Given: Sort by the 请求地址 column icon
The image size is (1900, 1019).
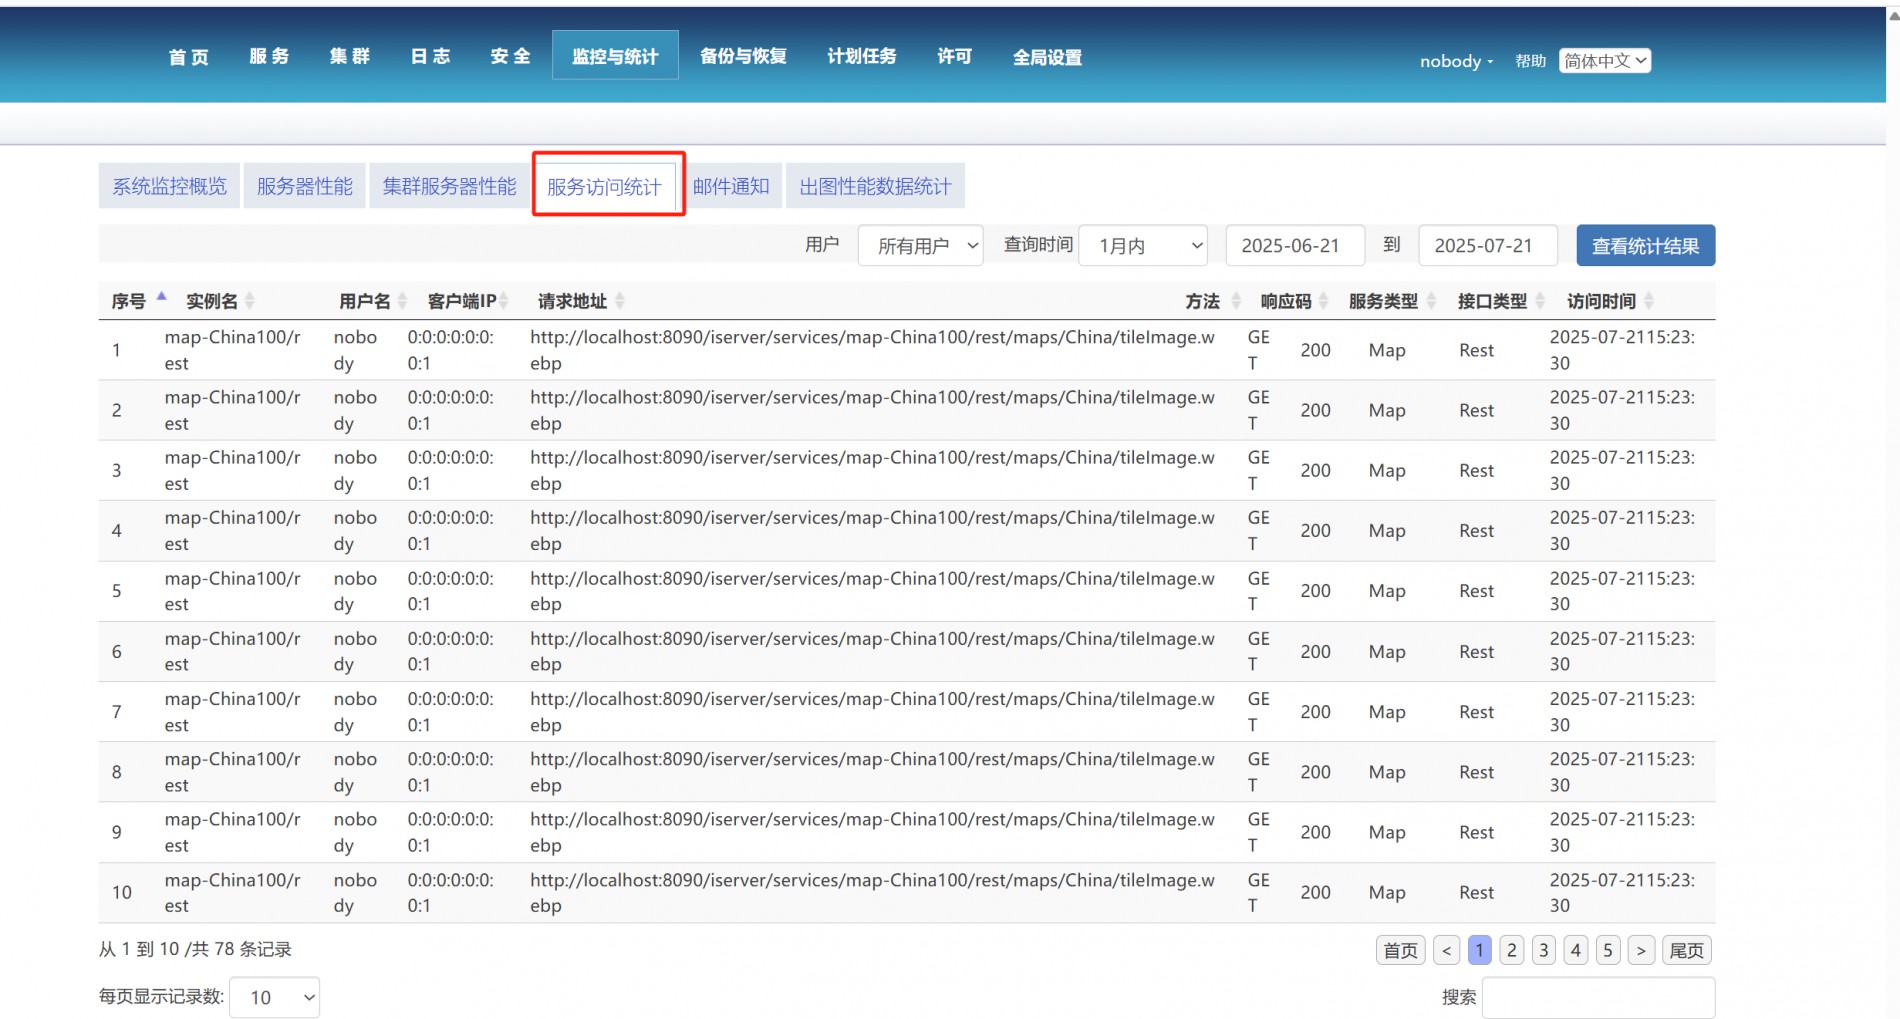Looking at the screenshot, I should coord(620,301).
